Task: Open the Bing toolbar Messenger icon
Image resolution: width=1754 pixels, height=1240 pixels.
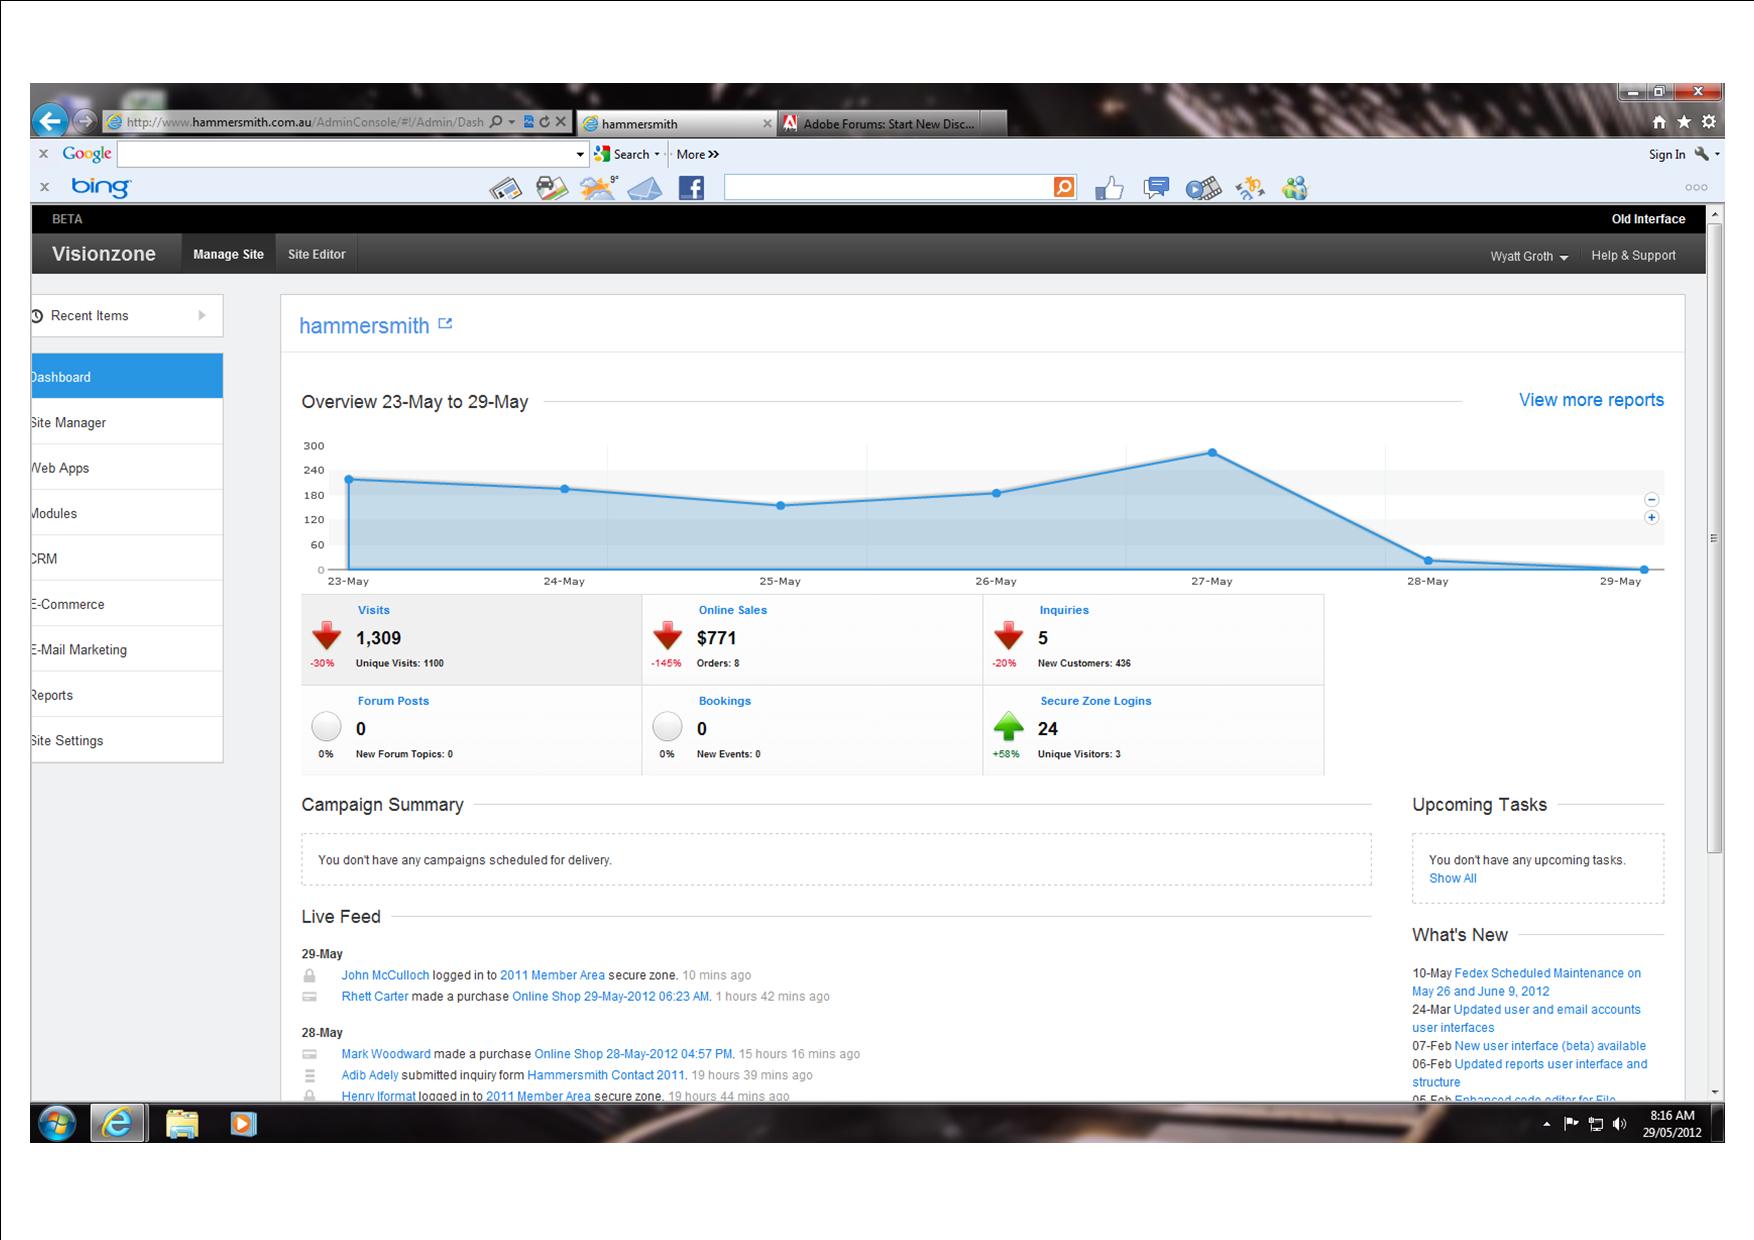Action: tap(1295, 188)
